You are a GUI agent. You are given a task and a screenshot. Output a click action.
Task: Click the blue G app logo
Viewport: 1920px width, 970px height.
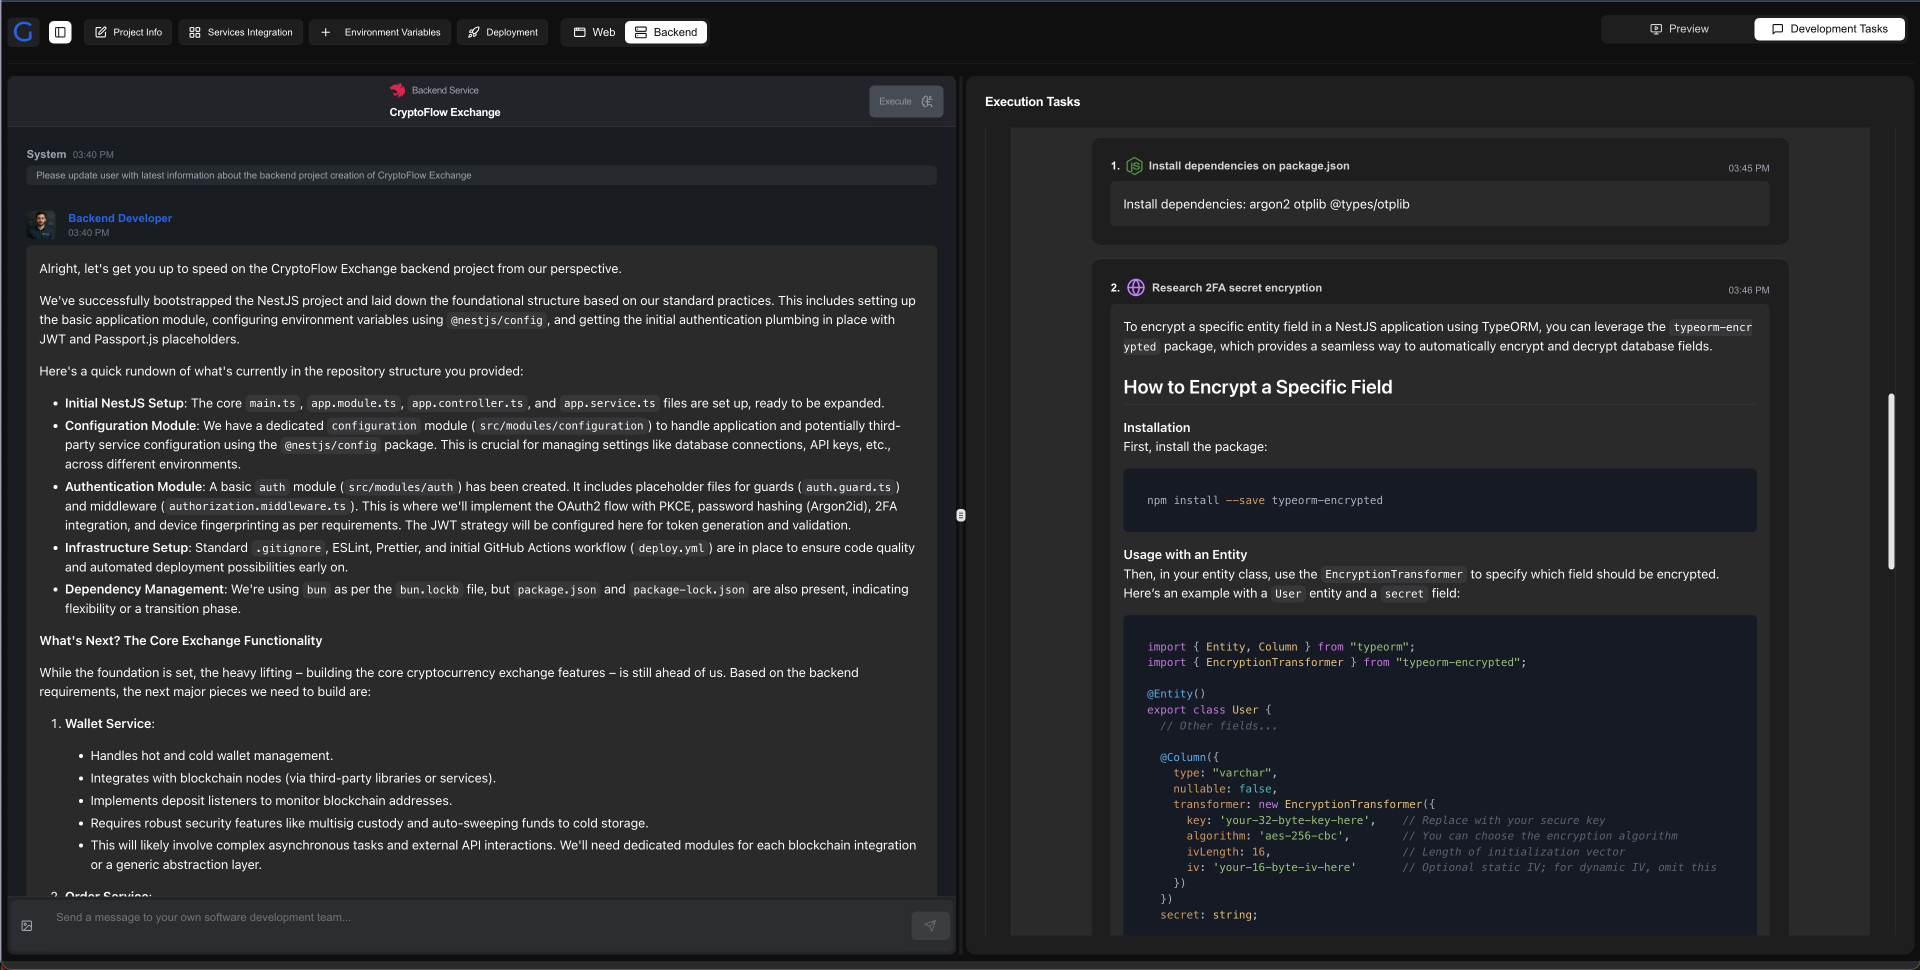click(x=24, y=32)
